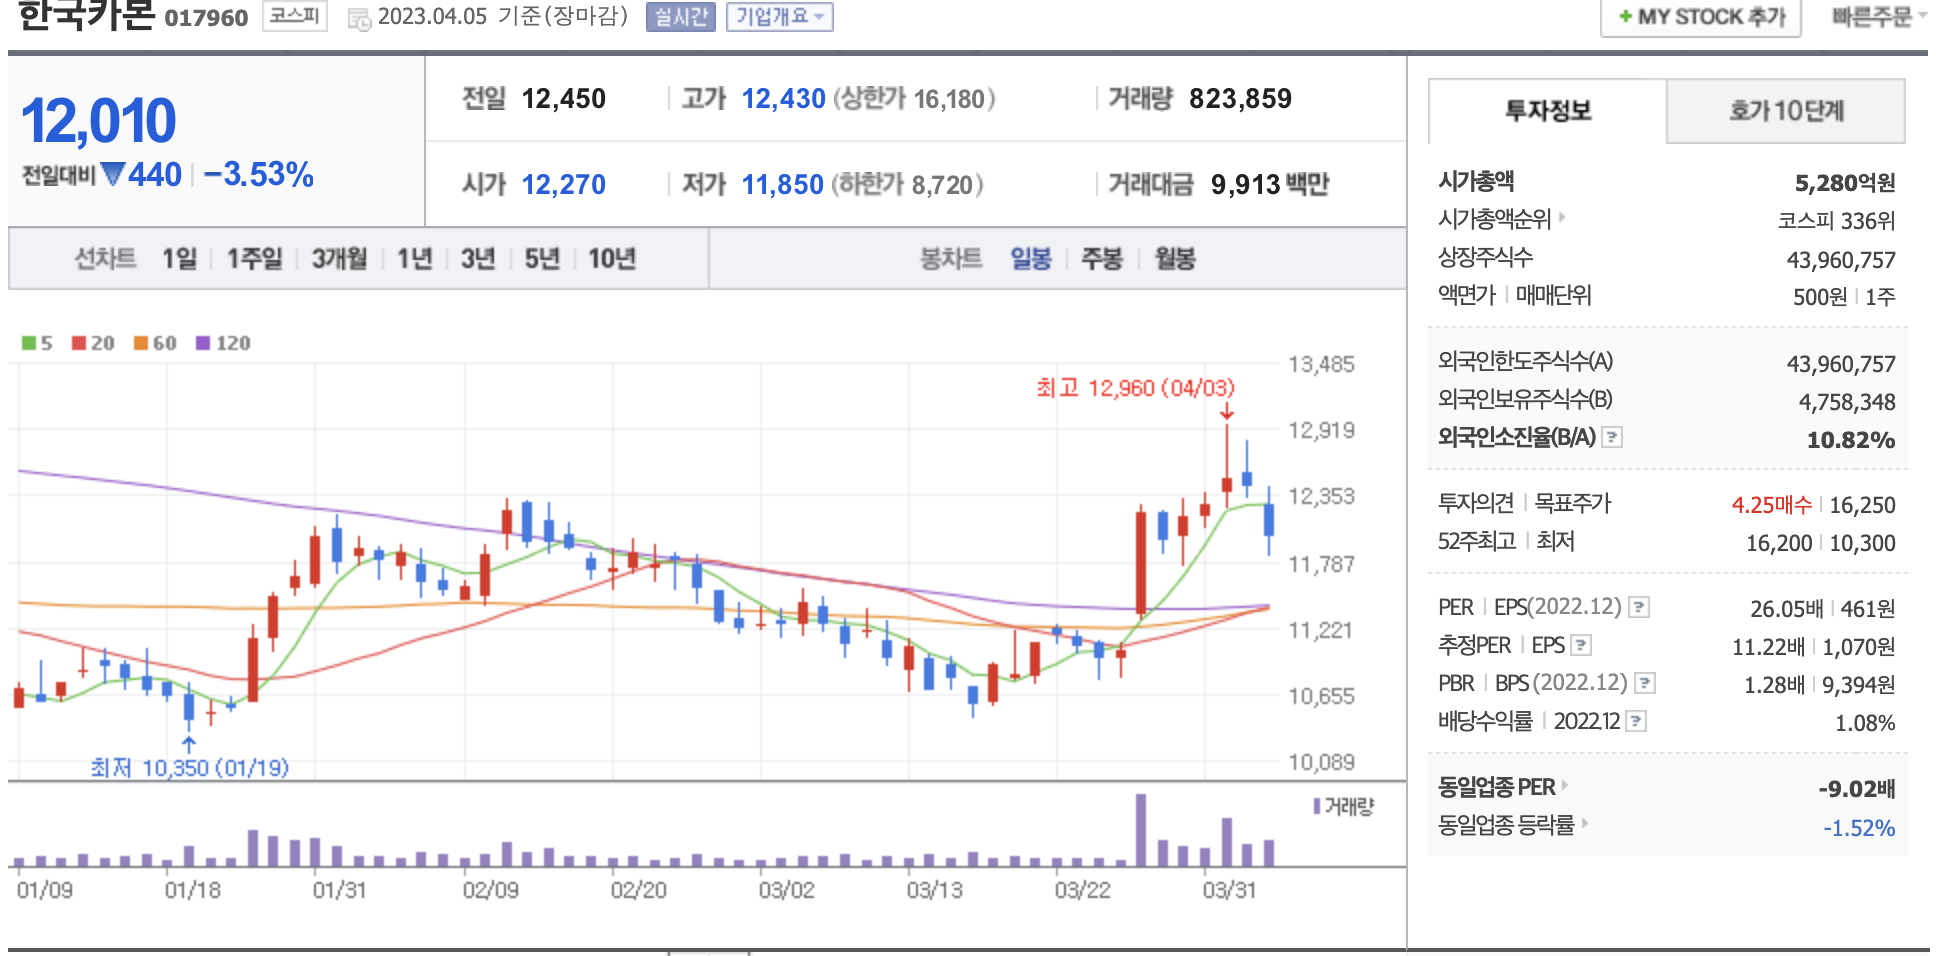Expand the 동일업종 등락률 arrow

coord(1585,824)
